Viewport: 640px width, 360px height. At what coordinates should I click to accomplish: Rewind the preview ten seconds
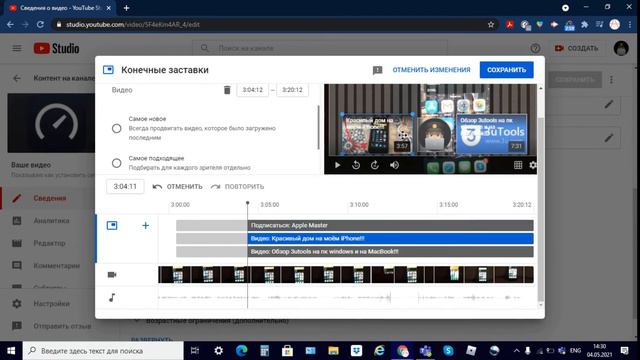[356, 165]
